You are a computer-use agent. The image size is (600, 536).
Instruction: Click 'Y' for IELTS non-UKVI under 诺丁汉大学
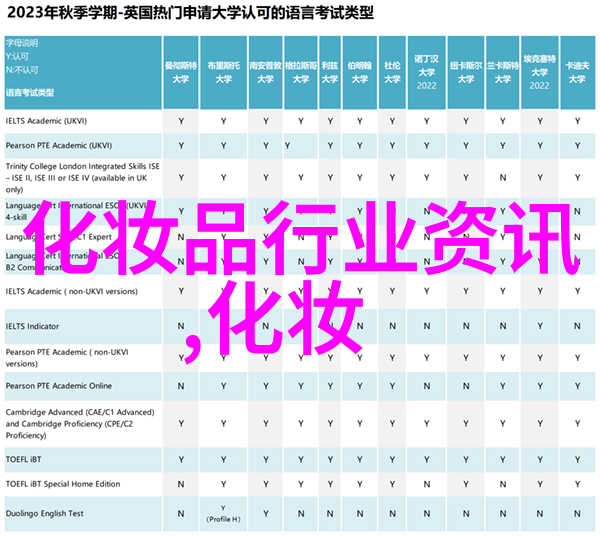pos(427,292)
